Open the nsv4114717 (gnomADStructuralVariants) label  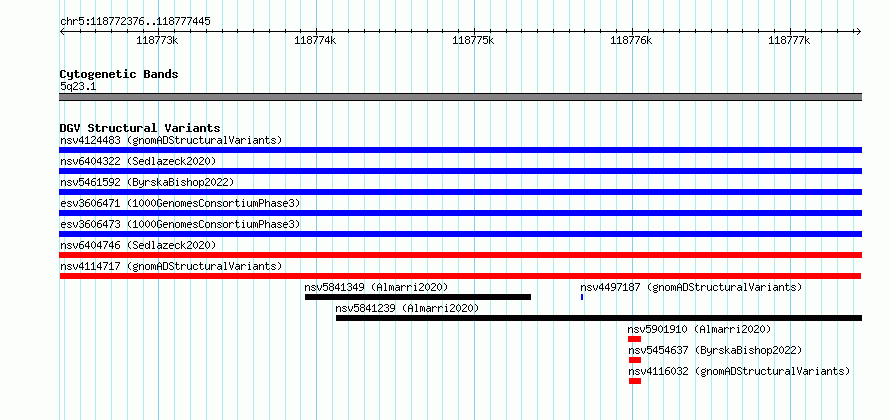pyautogui.click(x=171, y=266)
